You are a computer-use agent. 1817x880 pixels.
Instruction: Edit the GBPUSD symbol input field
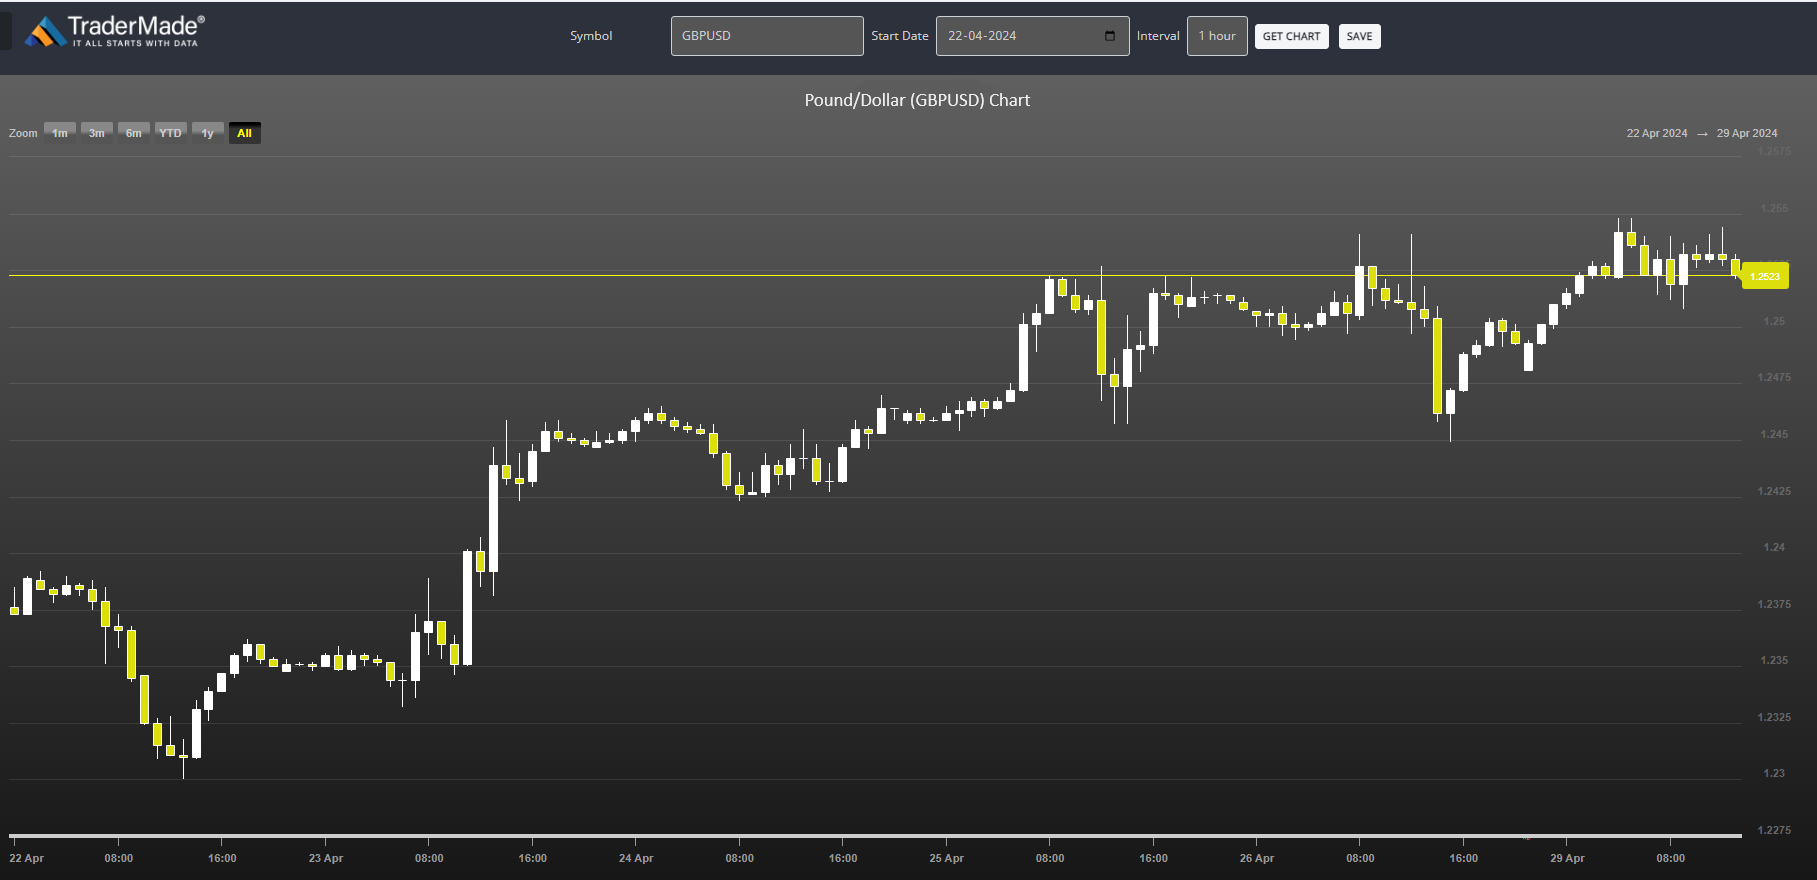click(x=767, y=36)
